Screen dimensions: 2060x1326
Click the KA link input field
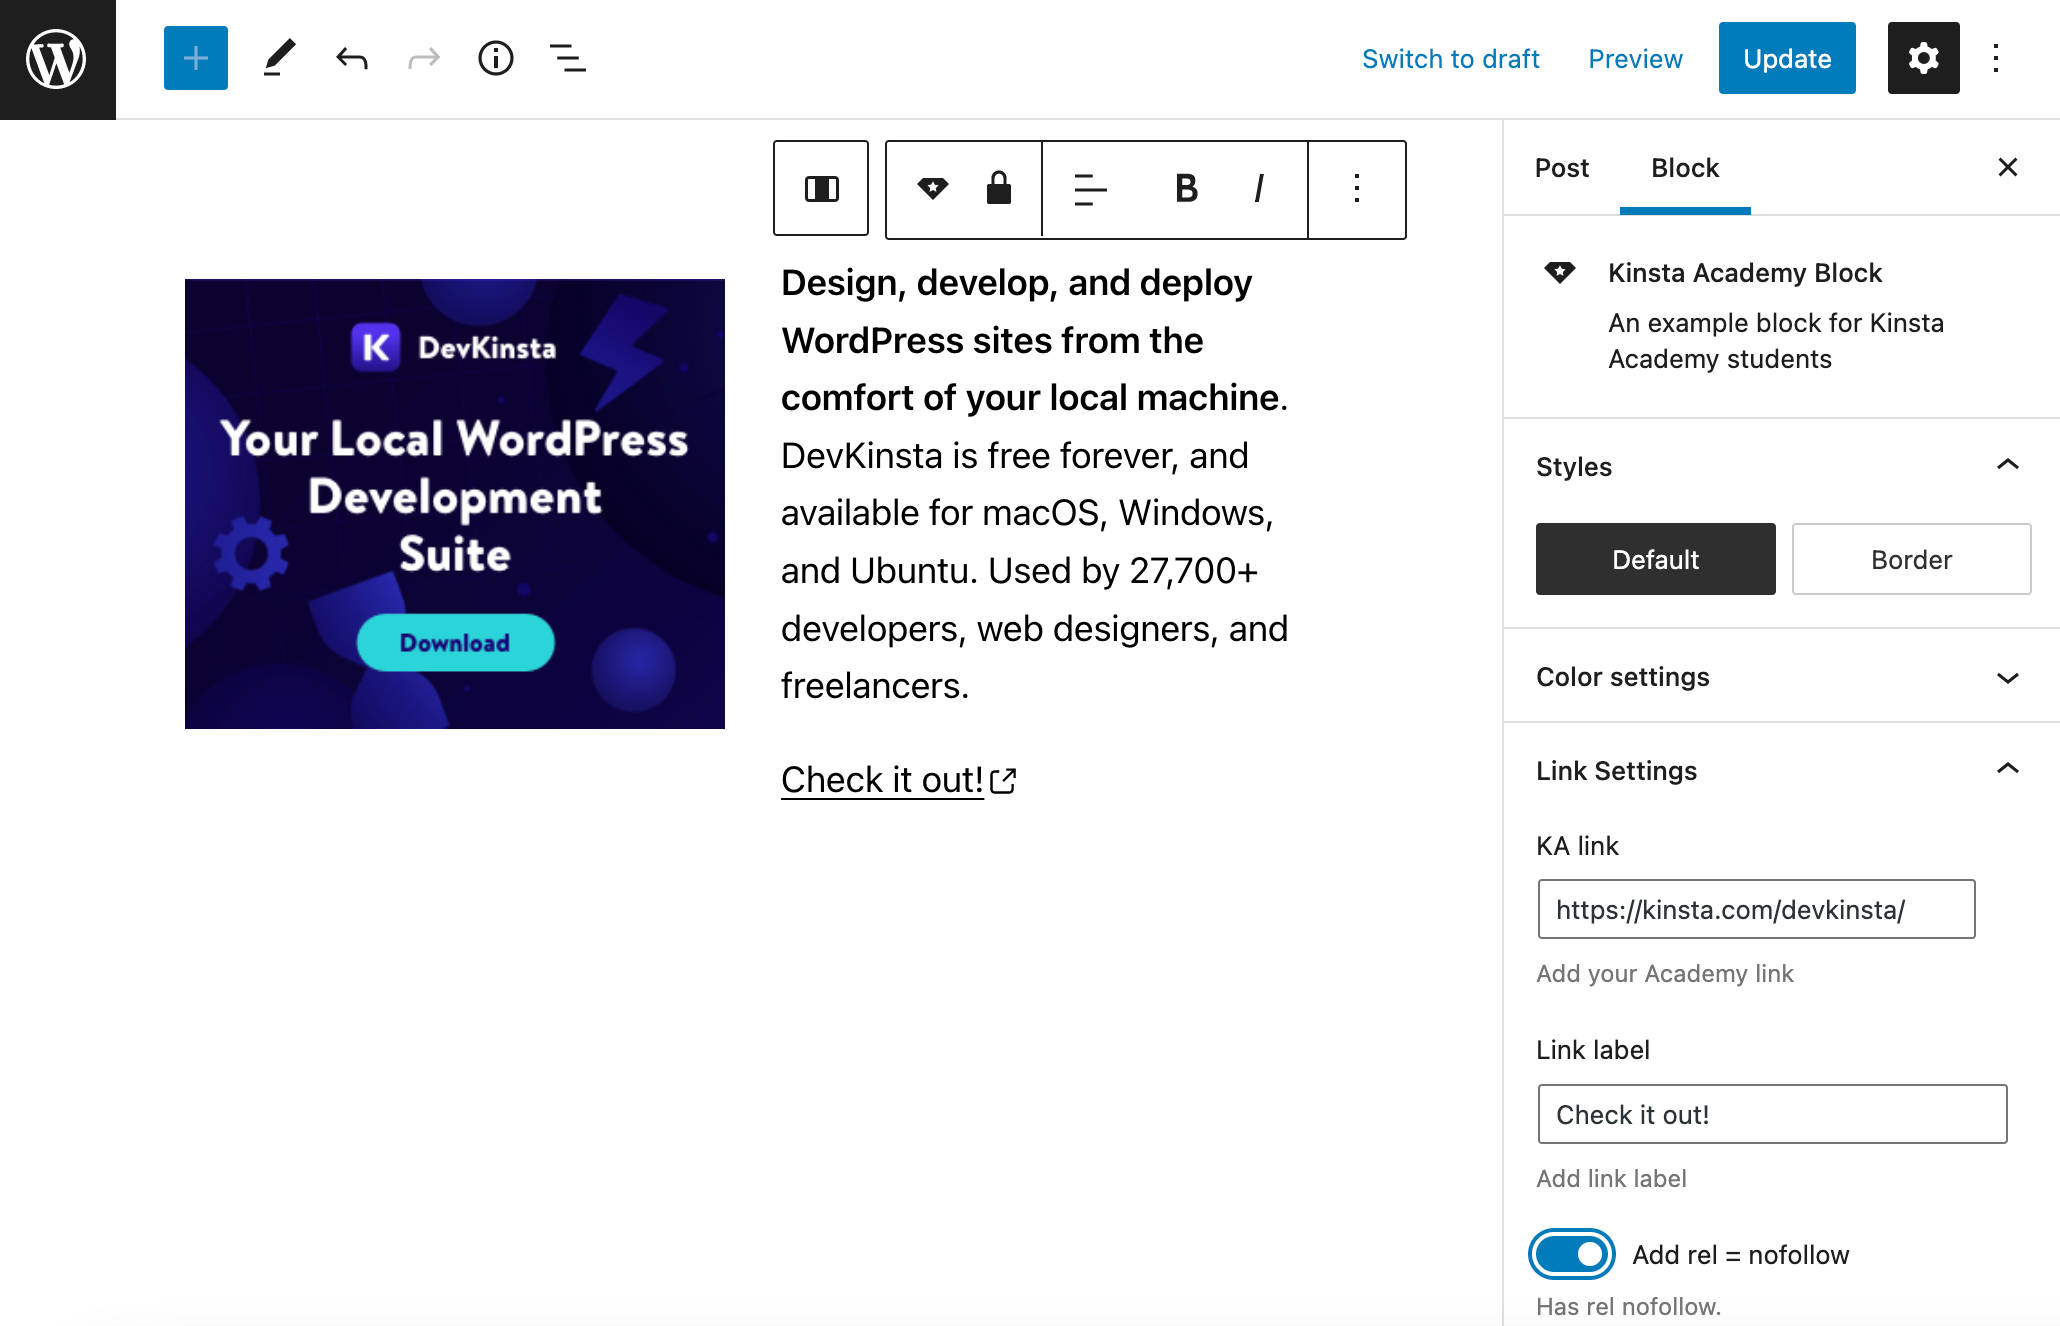[x=1773, y=909]
